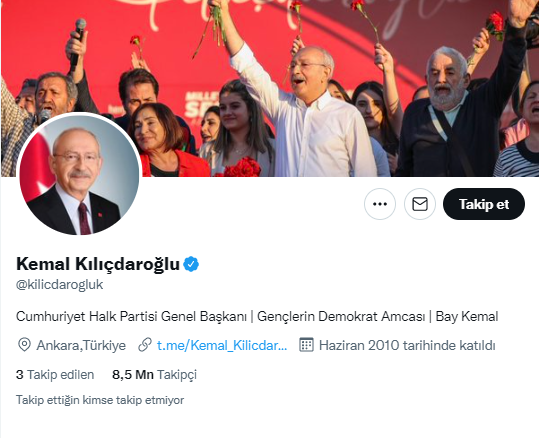Open the 3 Takip edilen following list
This screenshot has width=539, height=438.
pos(55,374)
